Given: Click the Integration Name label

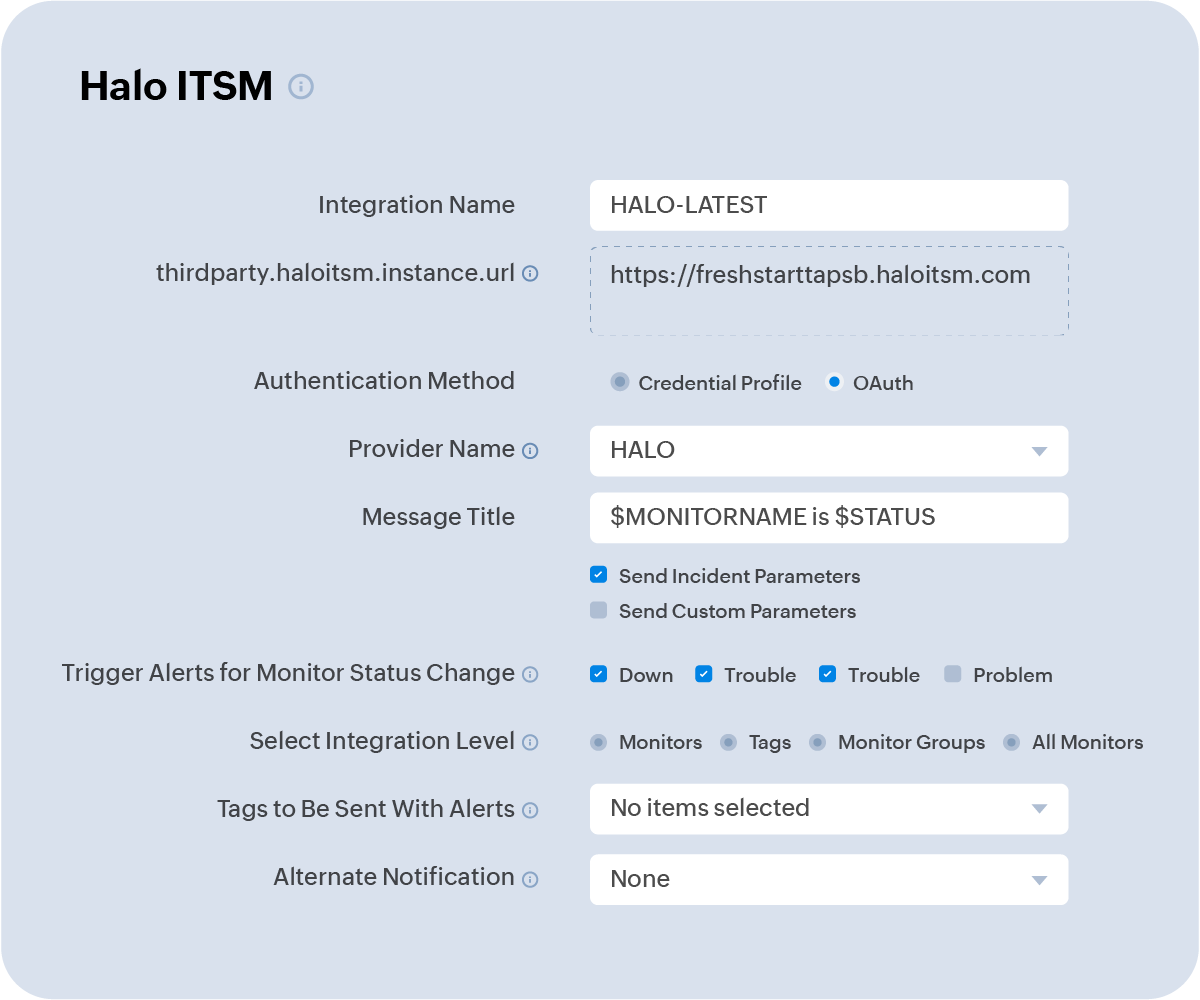Looking at the screenshot, I should click(416, 205).
